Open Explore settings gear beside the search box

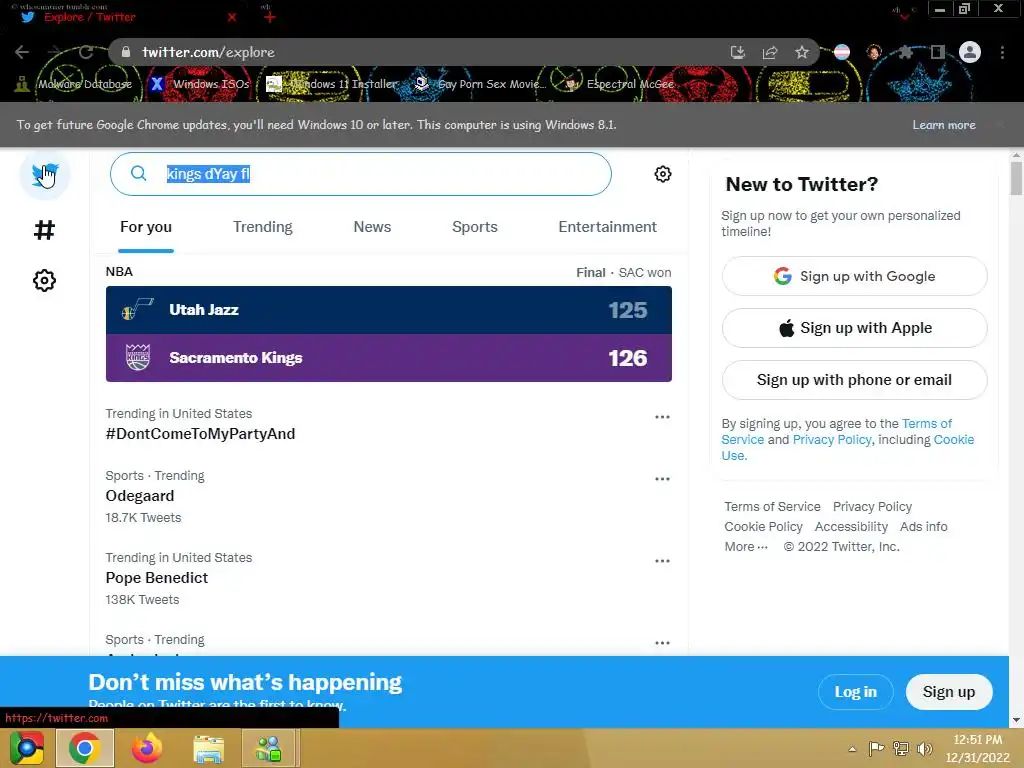click(x=663, y=174)
